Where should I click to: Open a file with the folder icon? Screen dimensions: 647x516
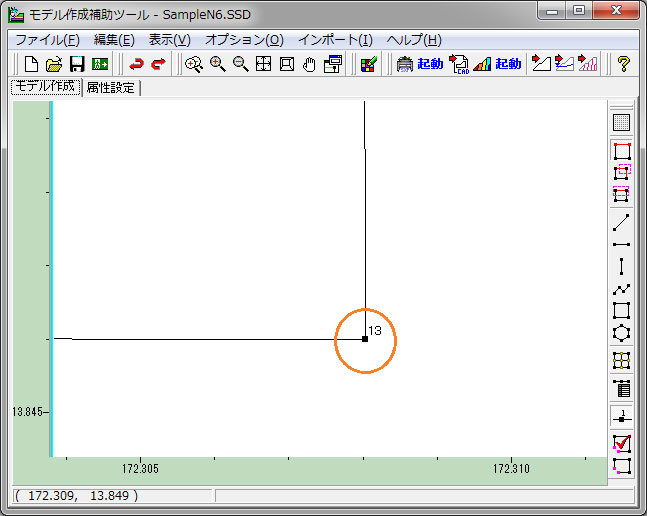point(54,64)
